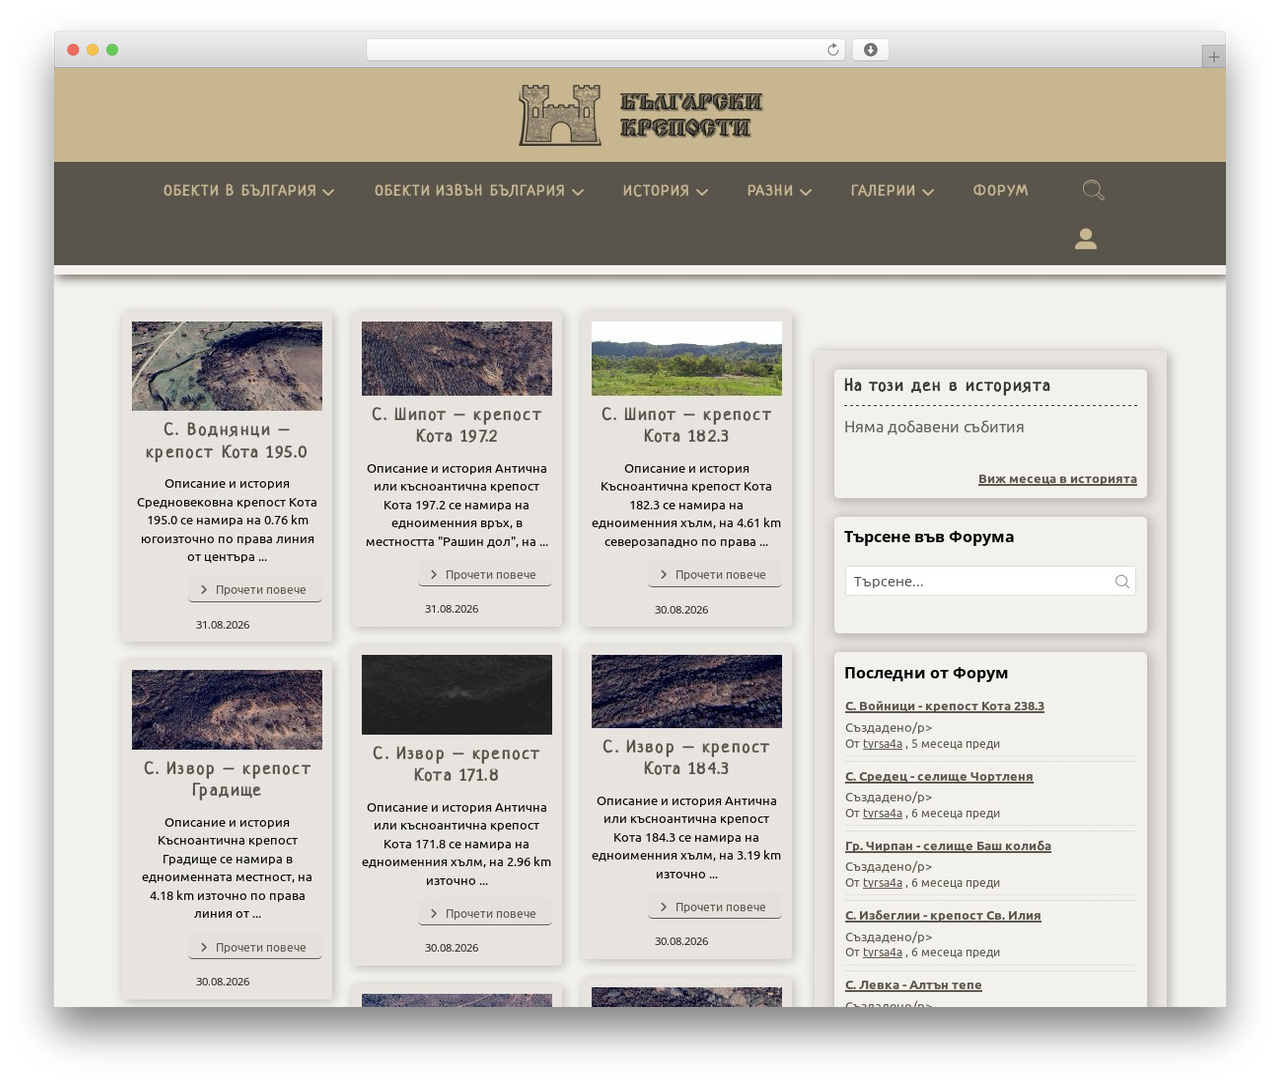Image resolution: width=1280 pixels, height=1084 pixels.
Task: Click the title С. Извор — крепост Кота 184.3
Action: (x=687, y=758)
